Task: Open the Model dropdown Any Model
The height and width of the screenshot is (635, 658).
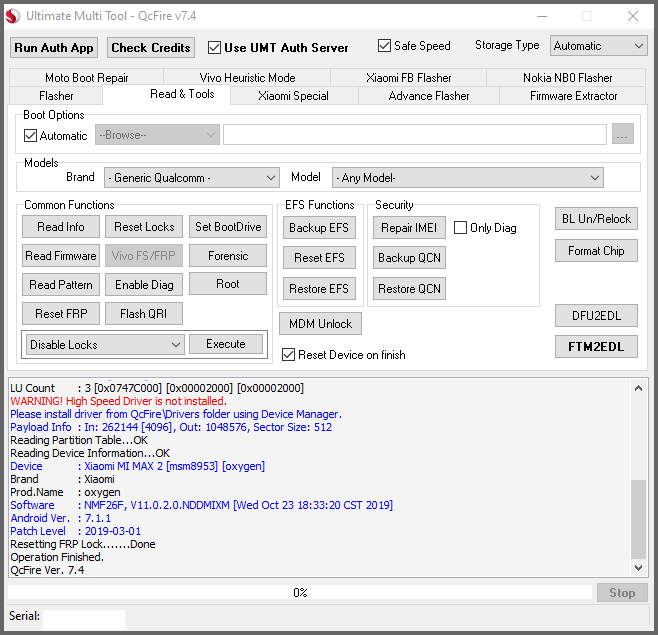Action: [467, 178]
